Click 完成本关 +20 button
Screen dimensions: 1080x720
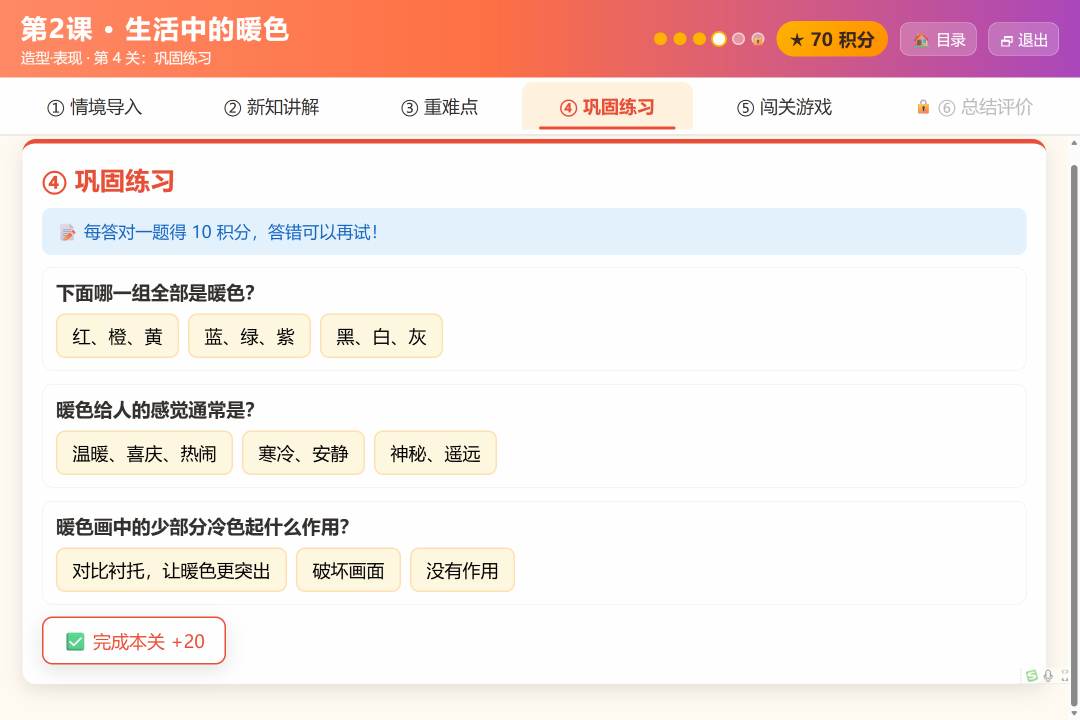tap(134, 641)
